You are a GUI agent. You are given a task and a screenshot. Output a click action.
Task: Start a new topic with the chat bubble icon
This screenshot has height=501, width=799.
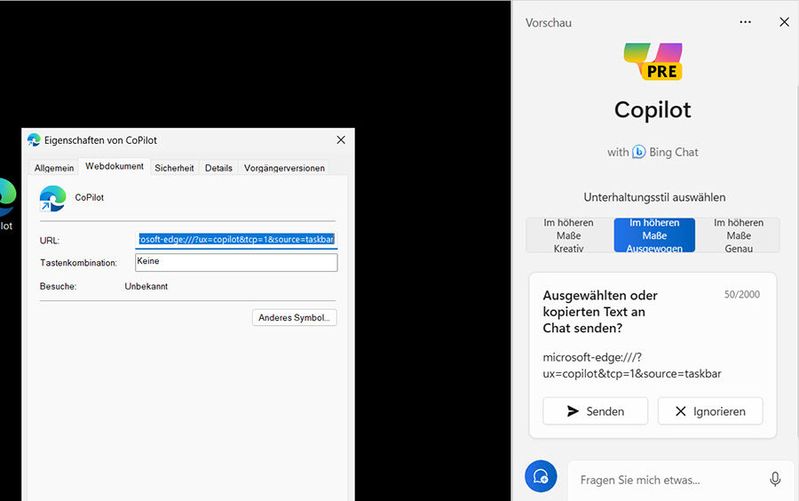tap(541, 476)
